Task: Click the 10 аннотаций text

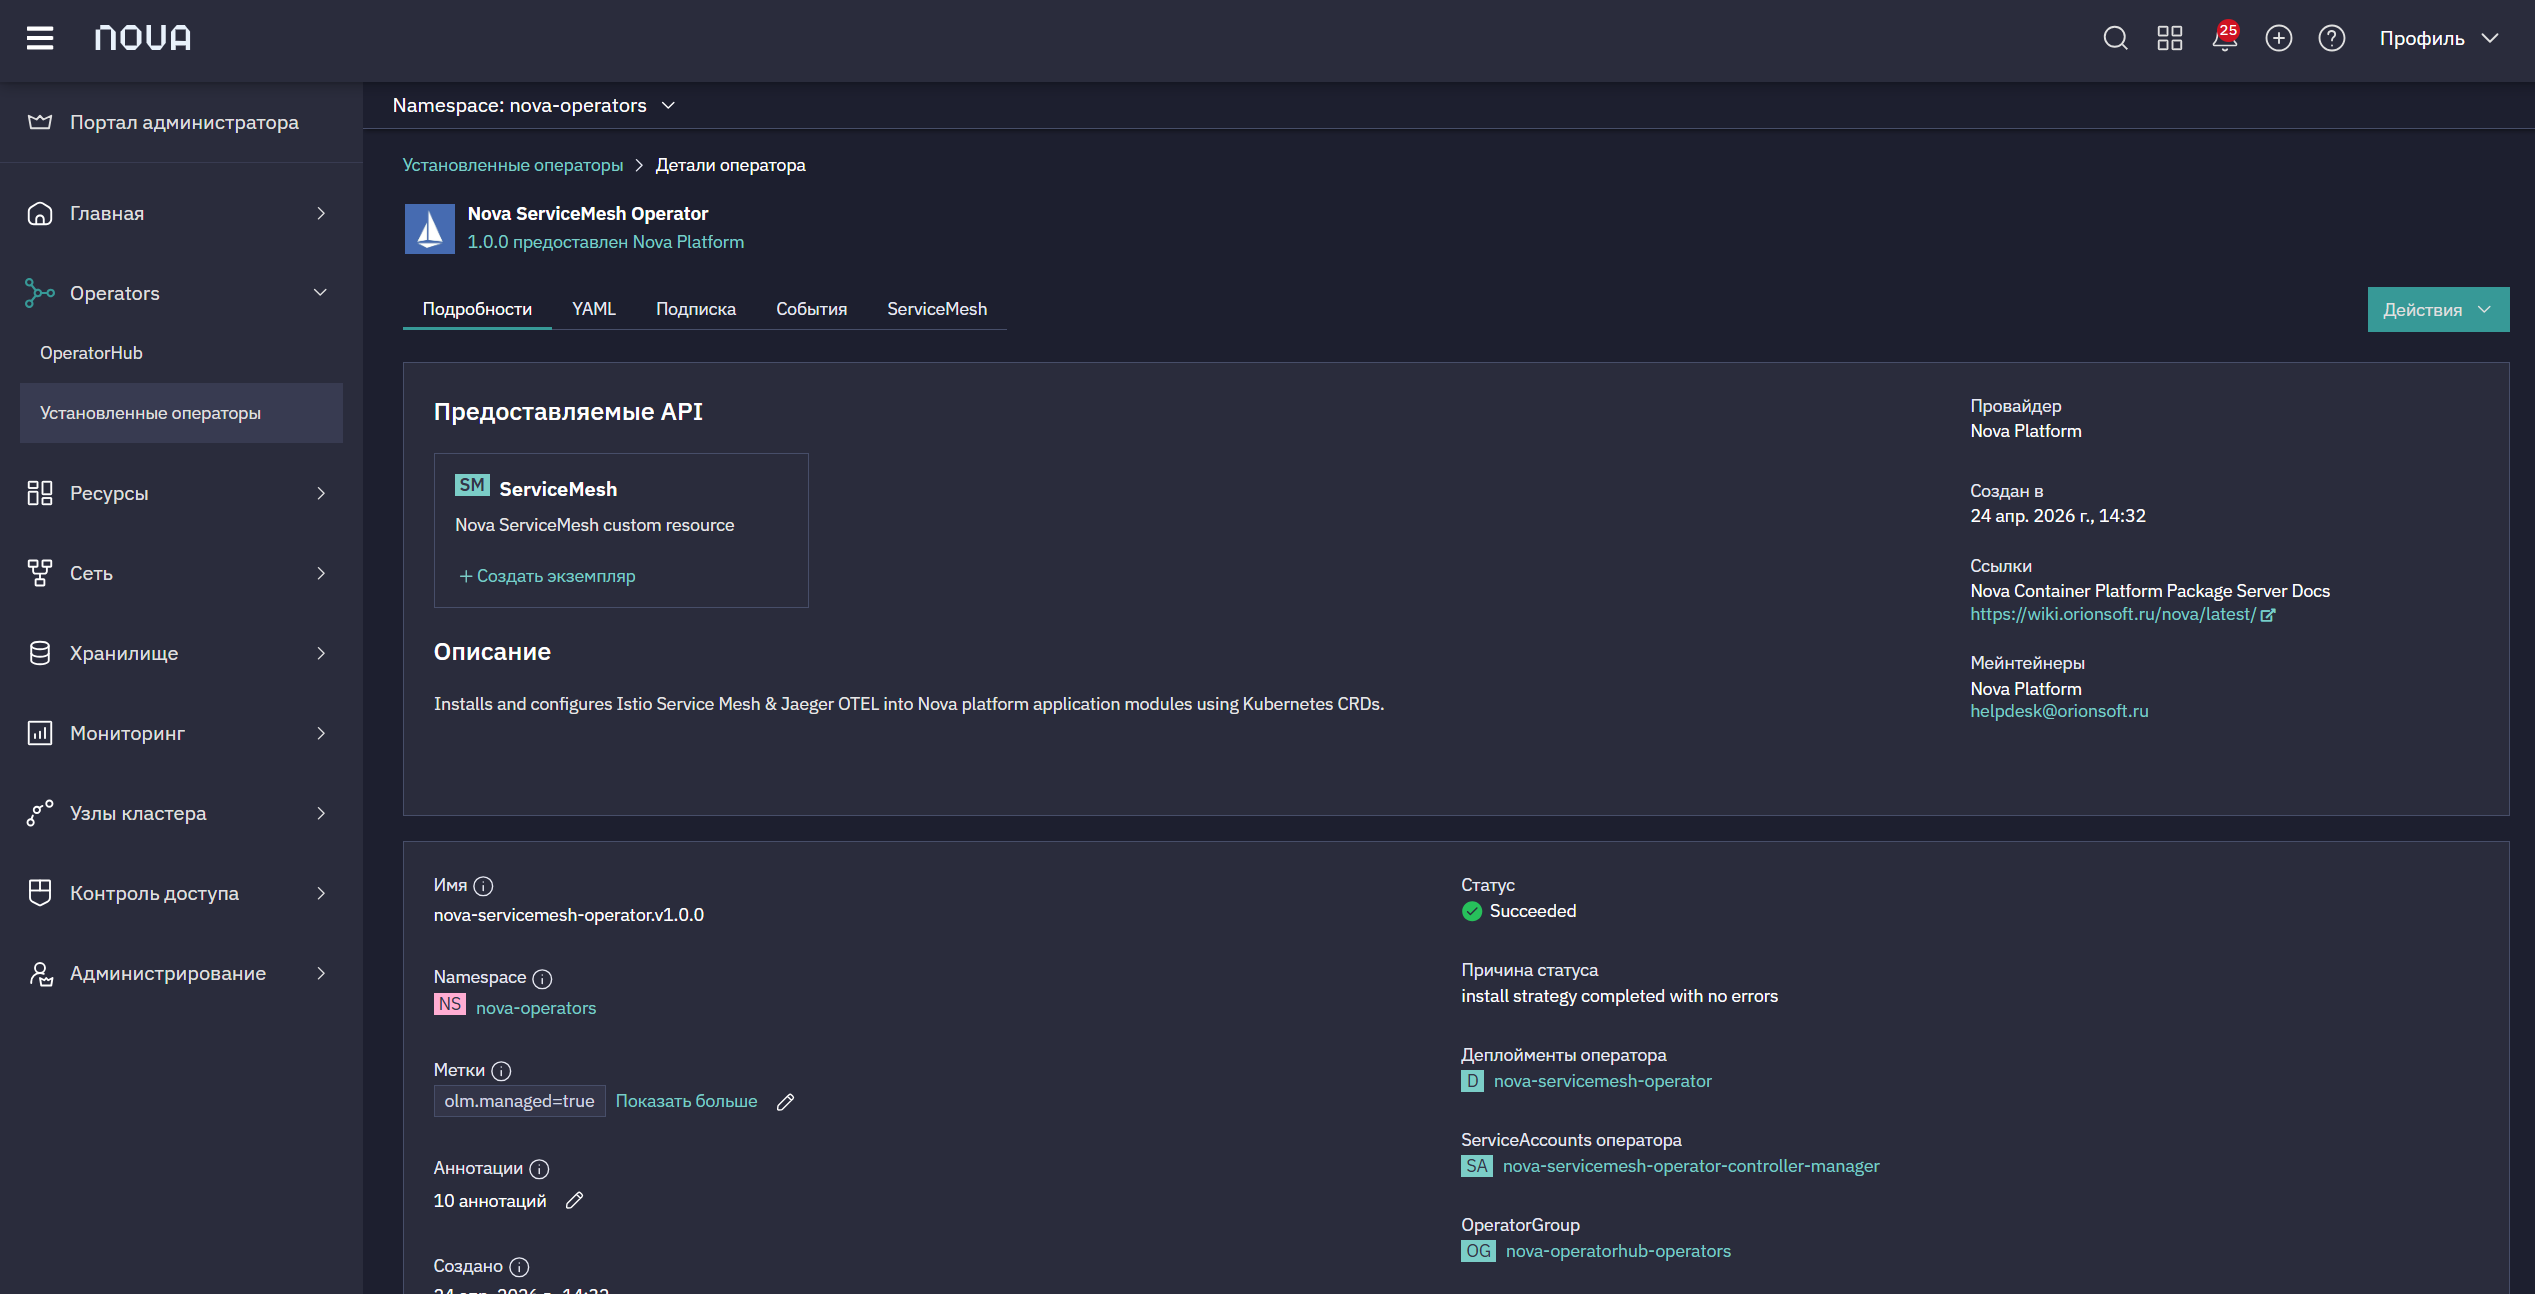Action: 490,1201
